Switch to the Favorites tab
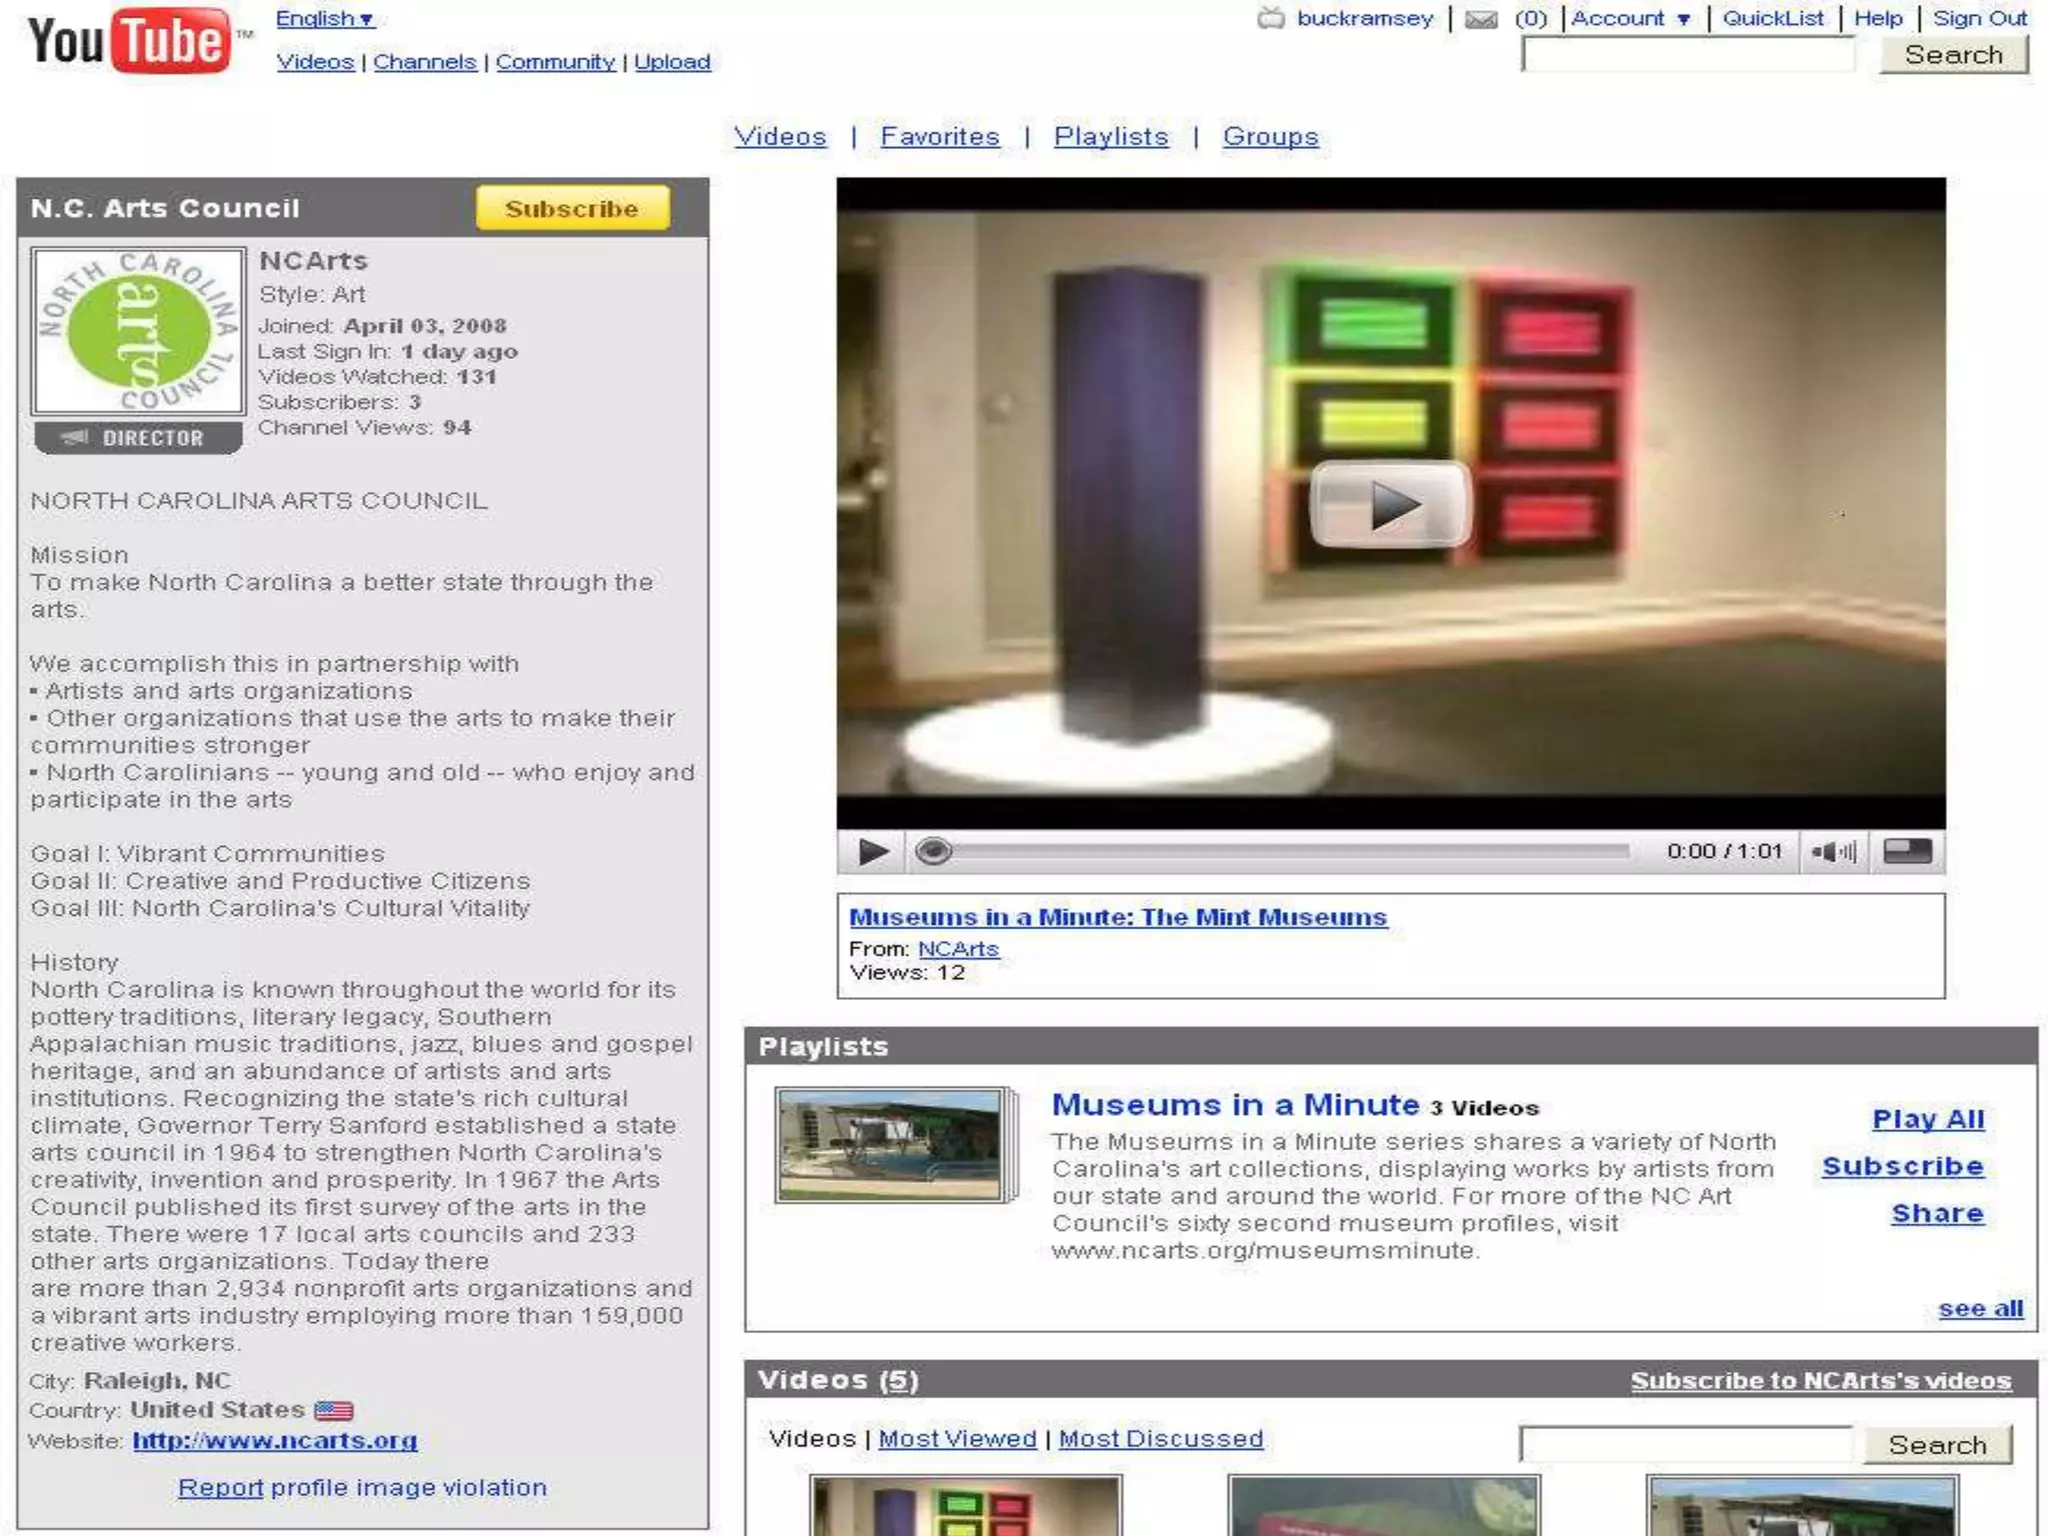Screen dimensions: 2048x1536 point(939,137)
